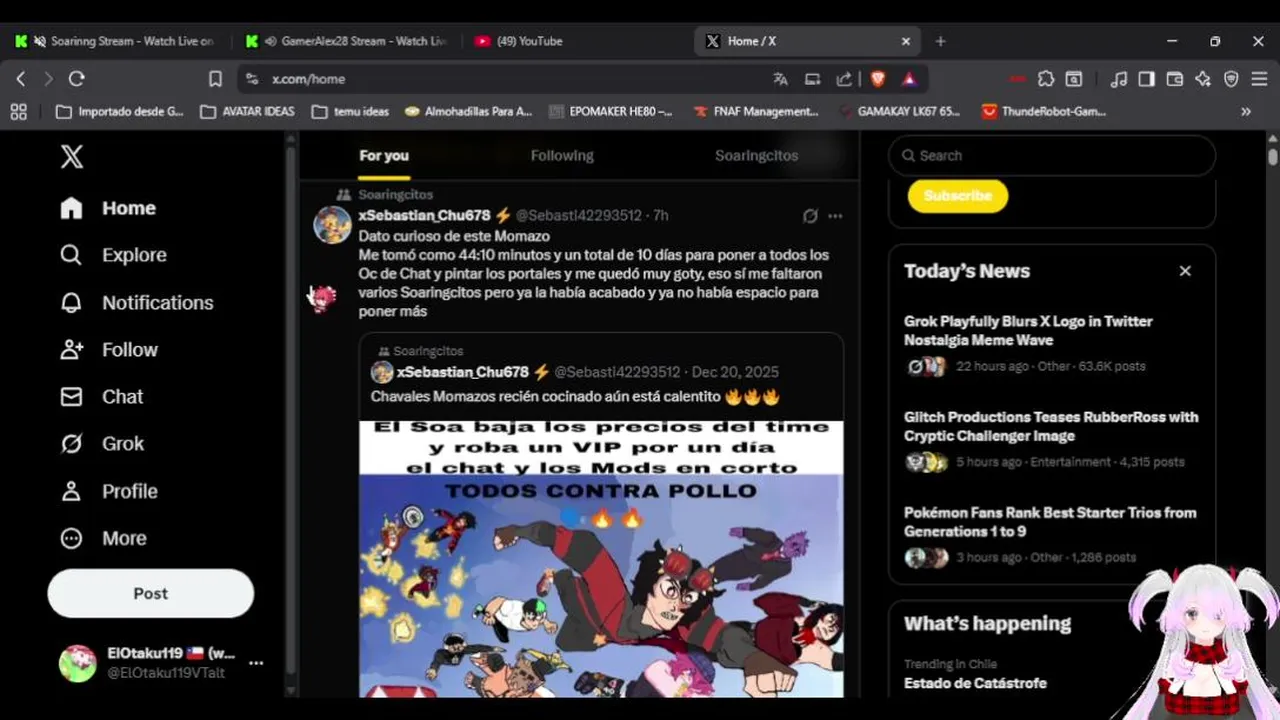The height and width of the screenshot is (720, 1280).
Task: Dismiss Today's News with the X
Action: (1185, 271)
